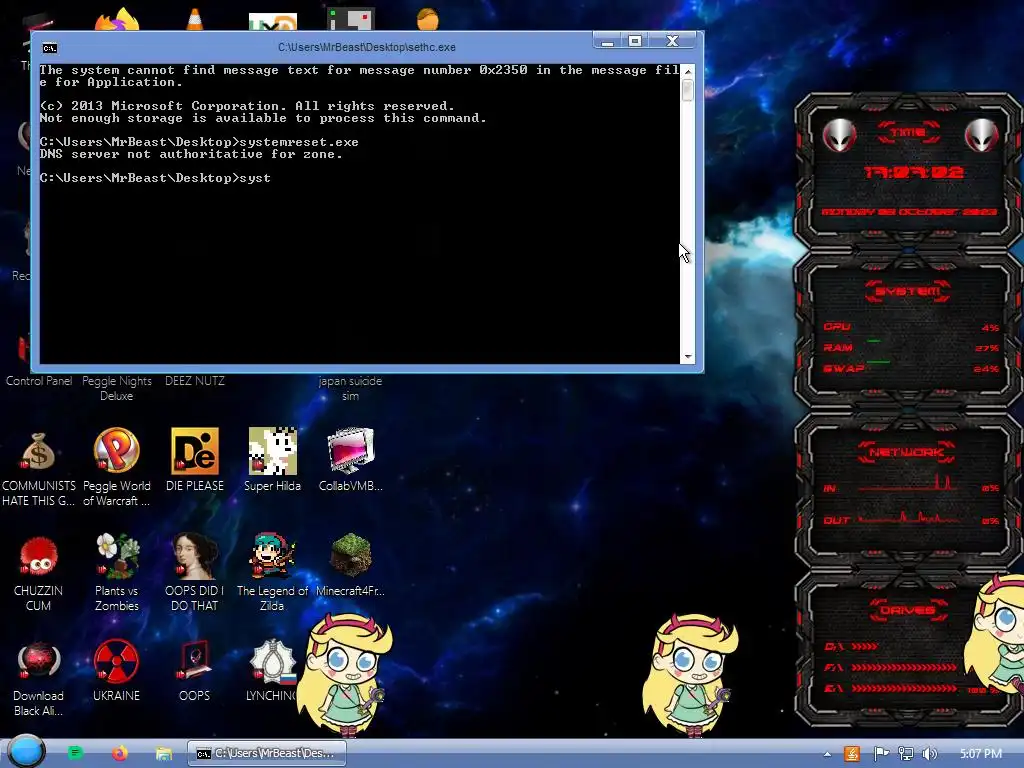Click the command prompt taskbar button
Screen dimensions: 1024x768
click(266, 753)
